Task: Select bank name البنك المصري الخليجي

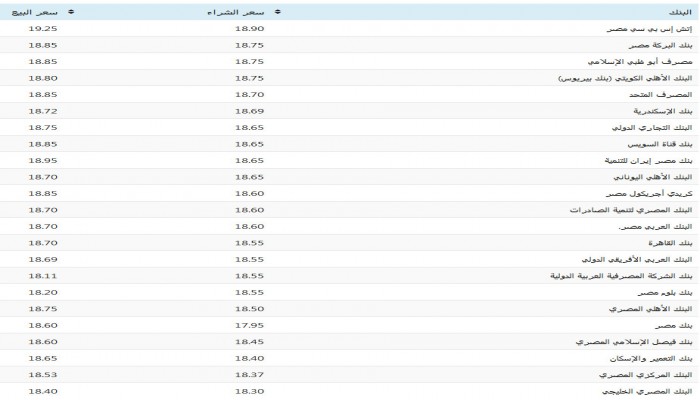Action: coord(647,392)
